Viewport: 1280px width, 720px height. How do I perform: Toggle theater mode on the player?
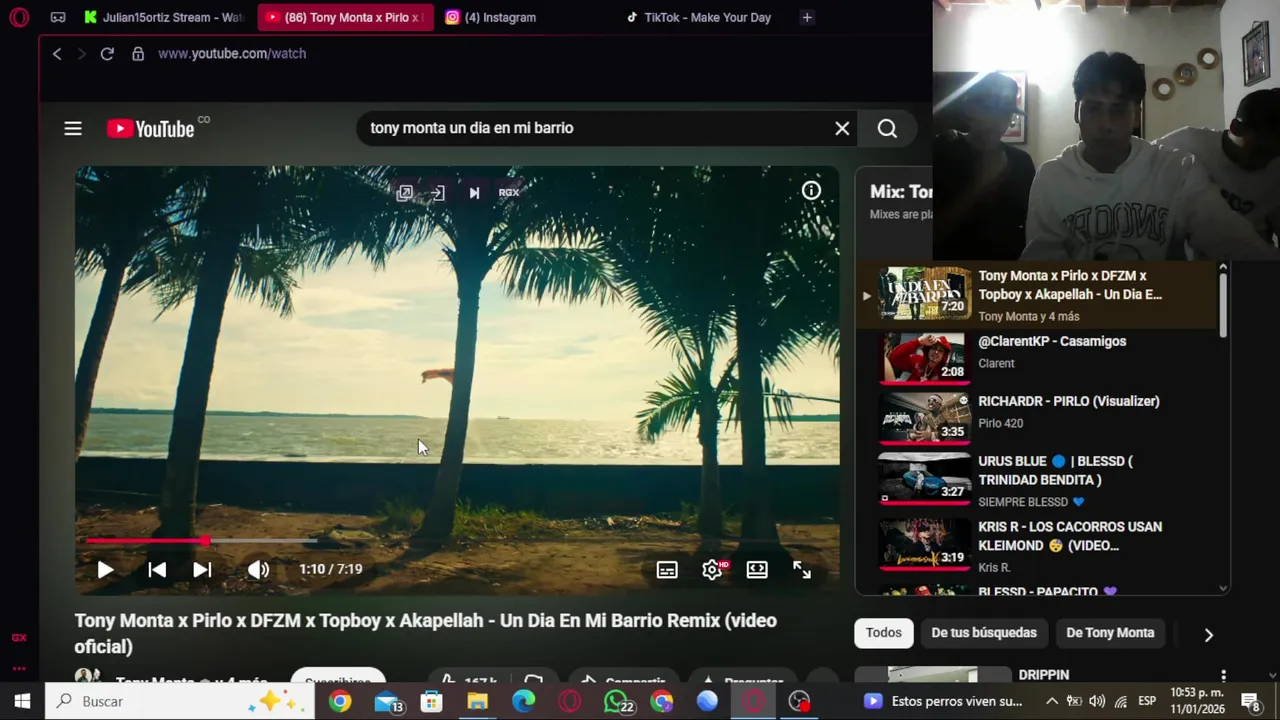pyautogui.click(x=757, y=570)
